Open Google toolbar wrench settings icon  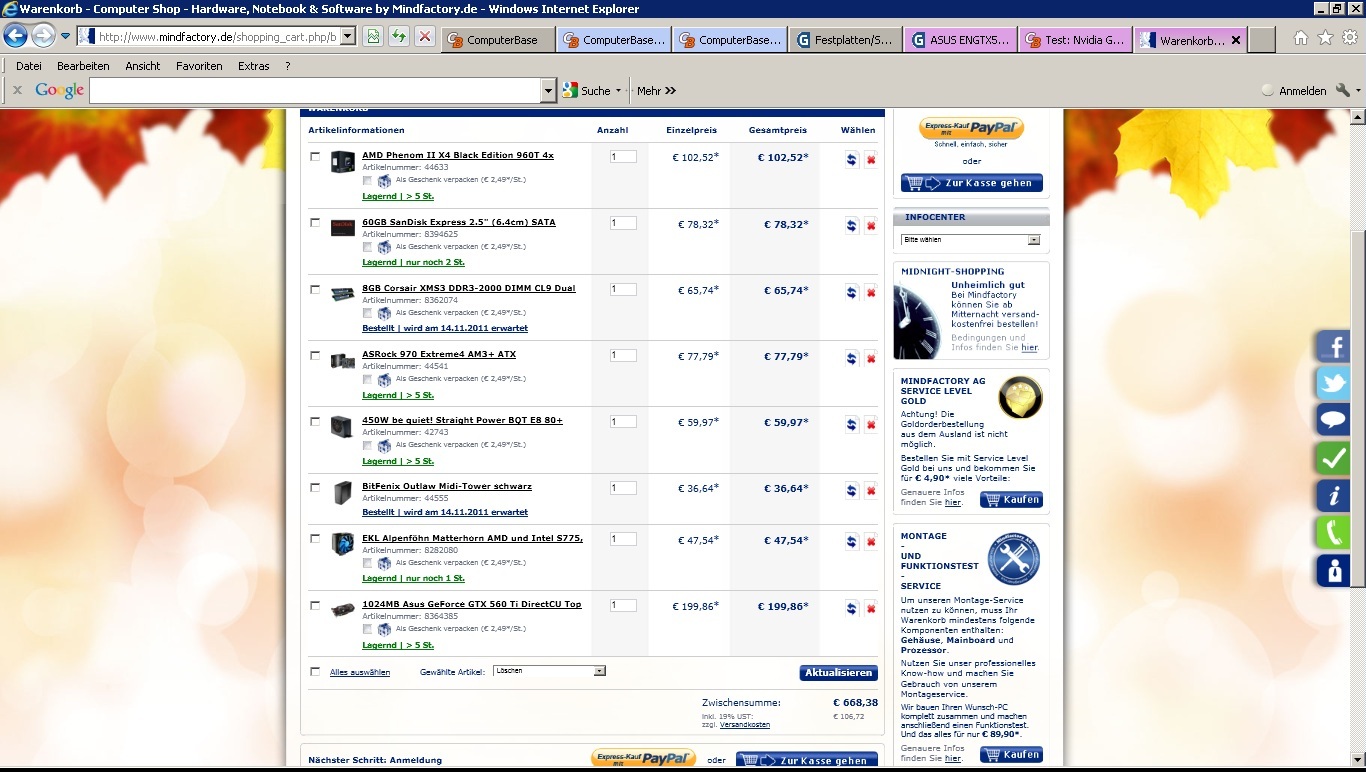click(1343, 90)
